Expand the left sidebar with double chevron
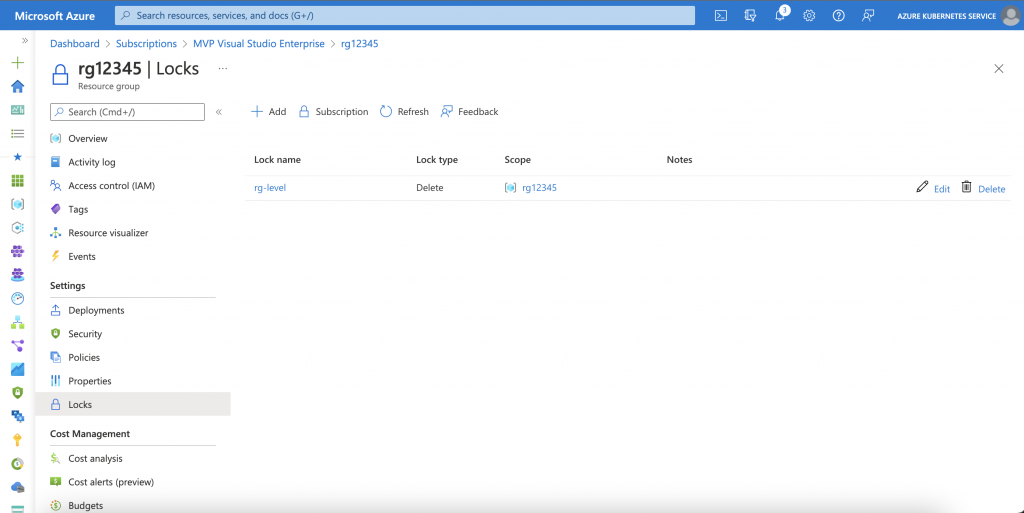This screenshot has width=1024, height=513. (25, 40)
